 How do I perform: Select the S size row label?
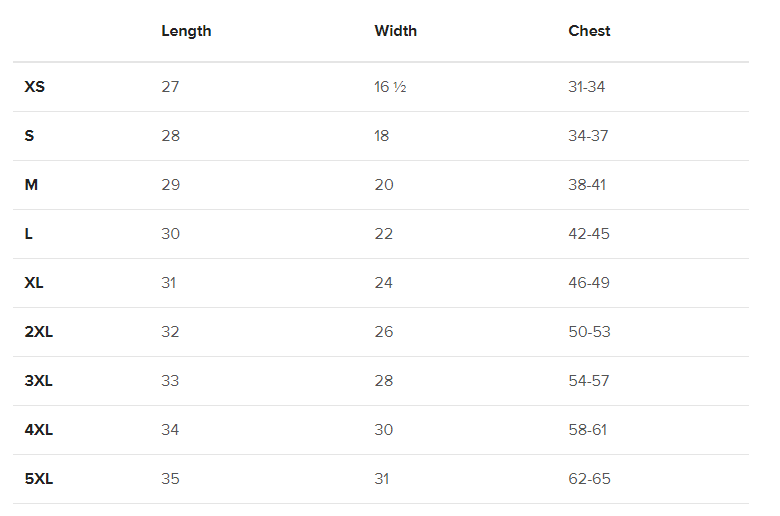point(29,136)
